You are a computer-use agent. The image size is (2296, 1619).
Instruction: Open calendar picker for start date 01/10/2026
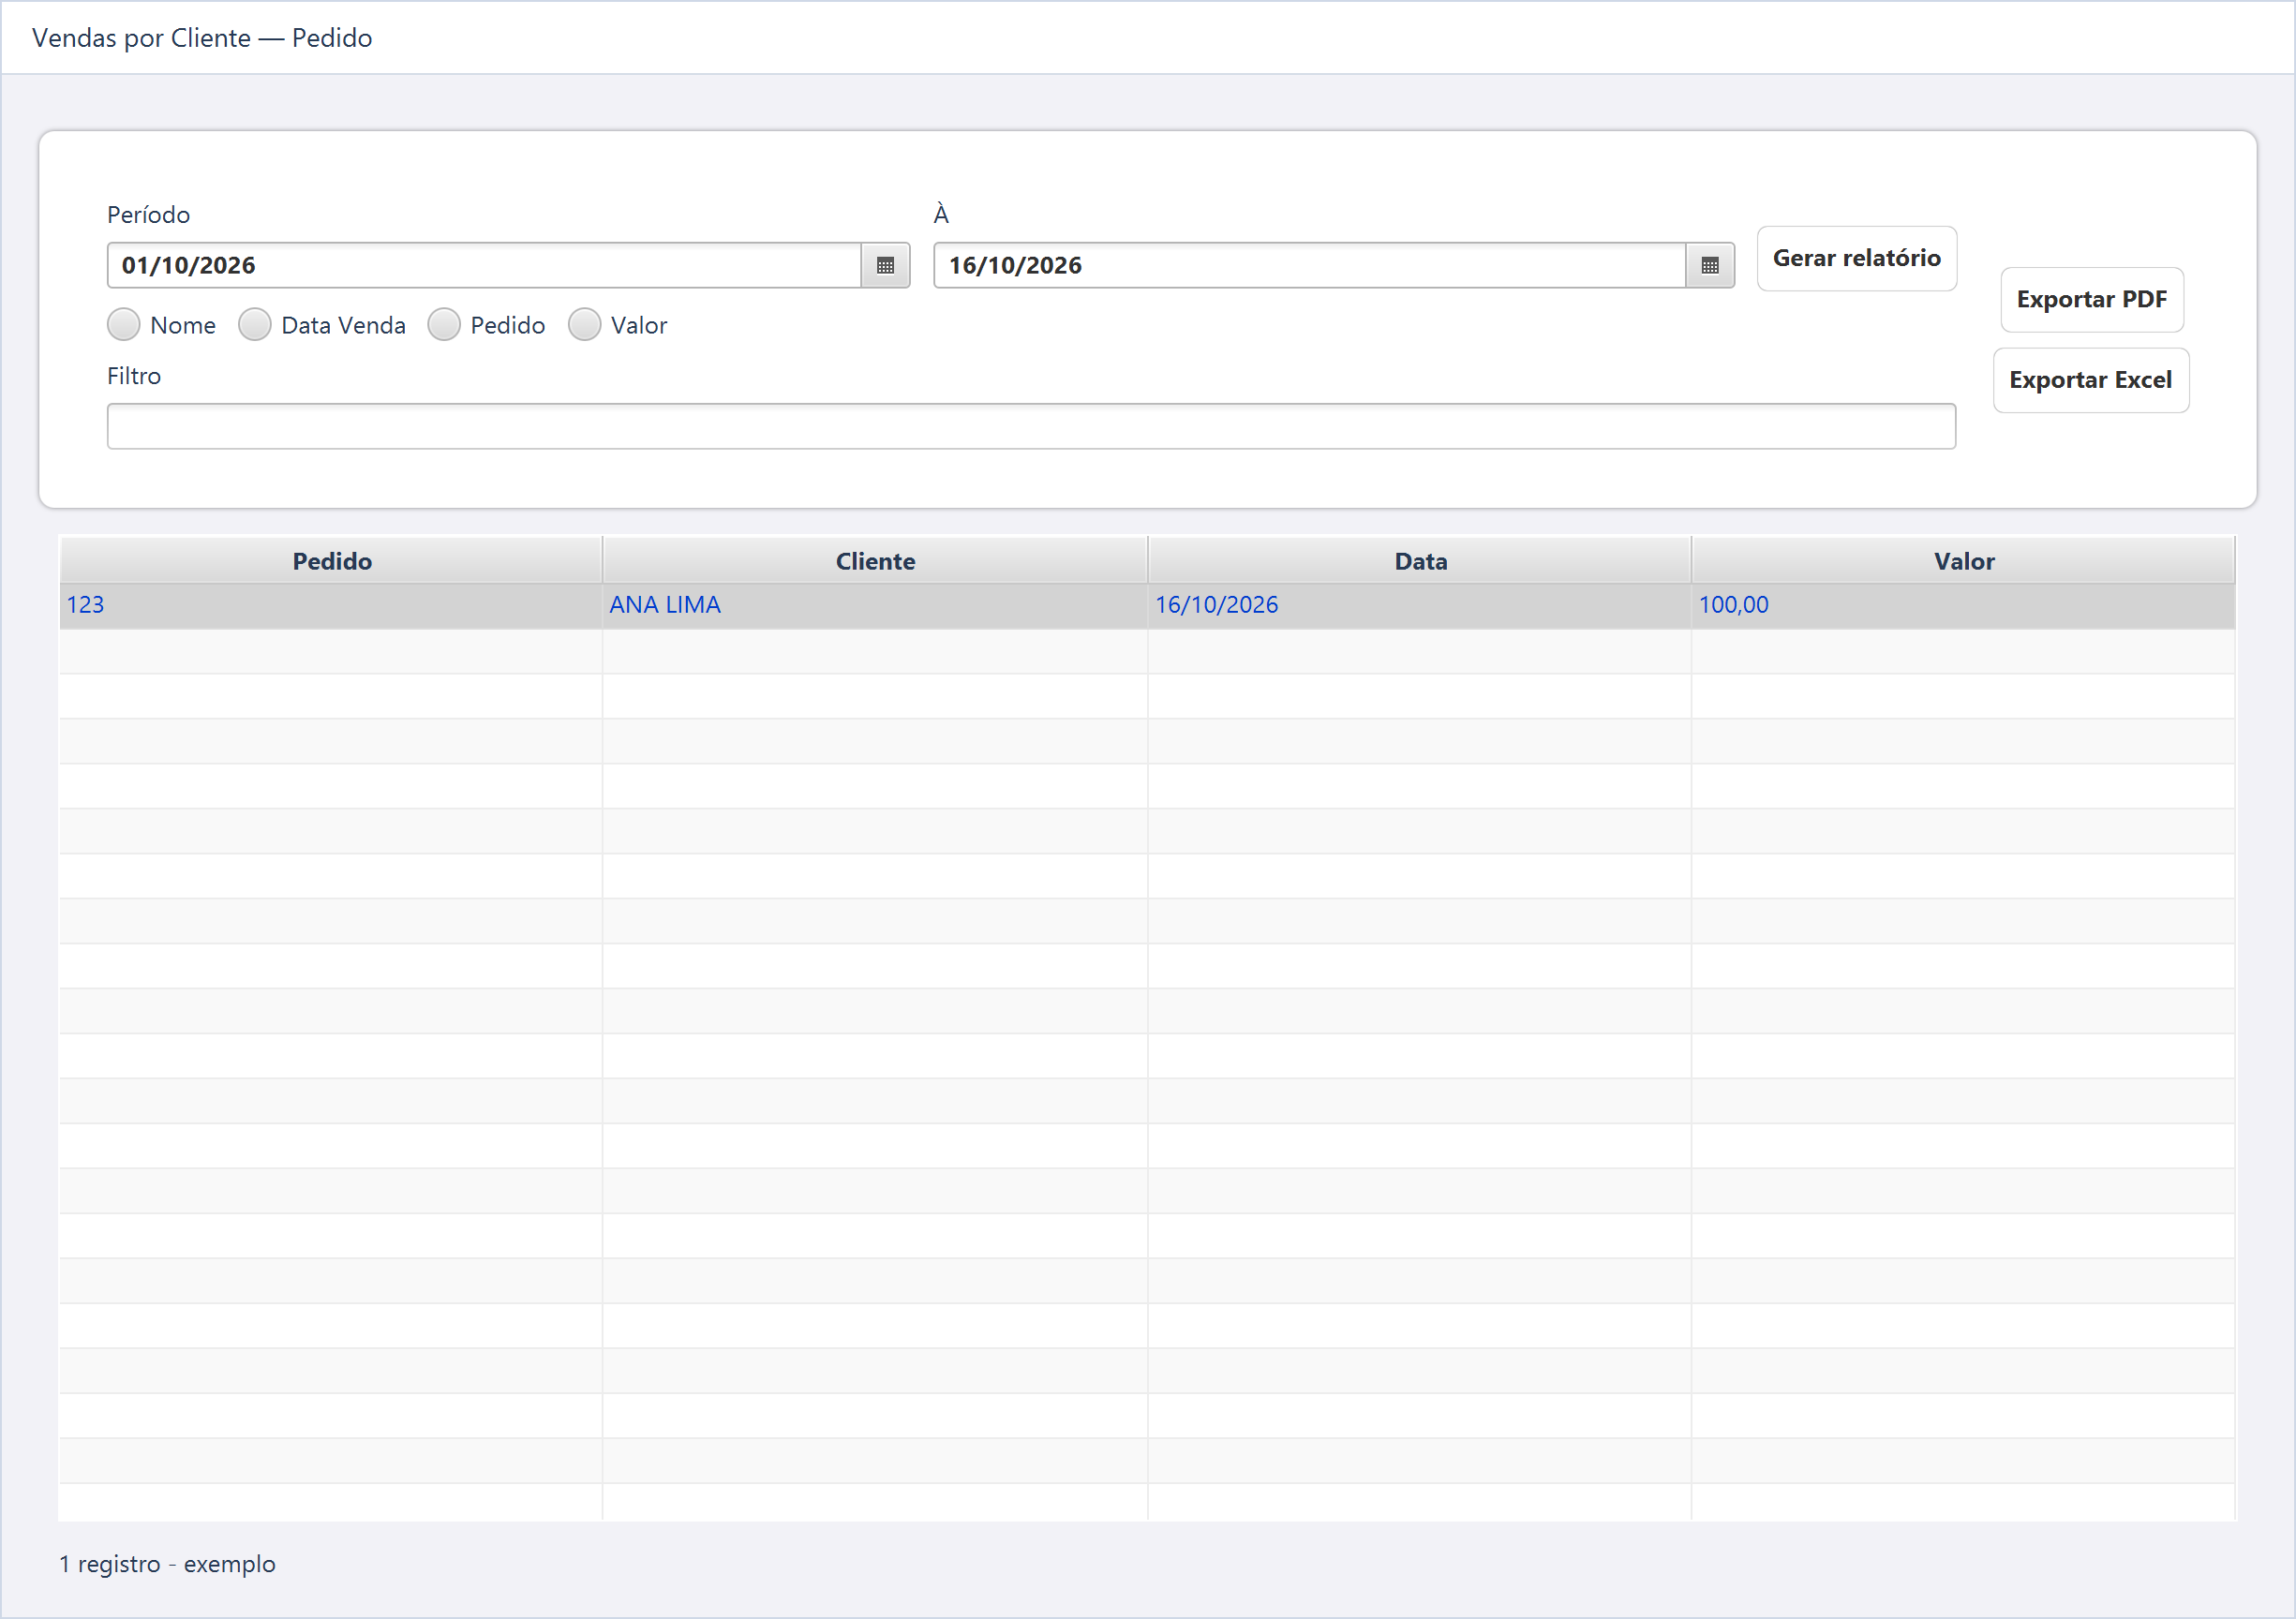(x=885, y=265)
